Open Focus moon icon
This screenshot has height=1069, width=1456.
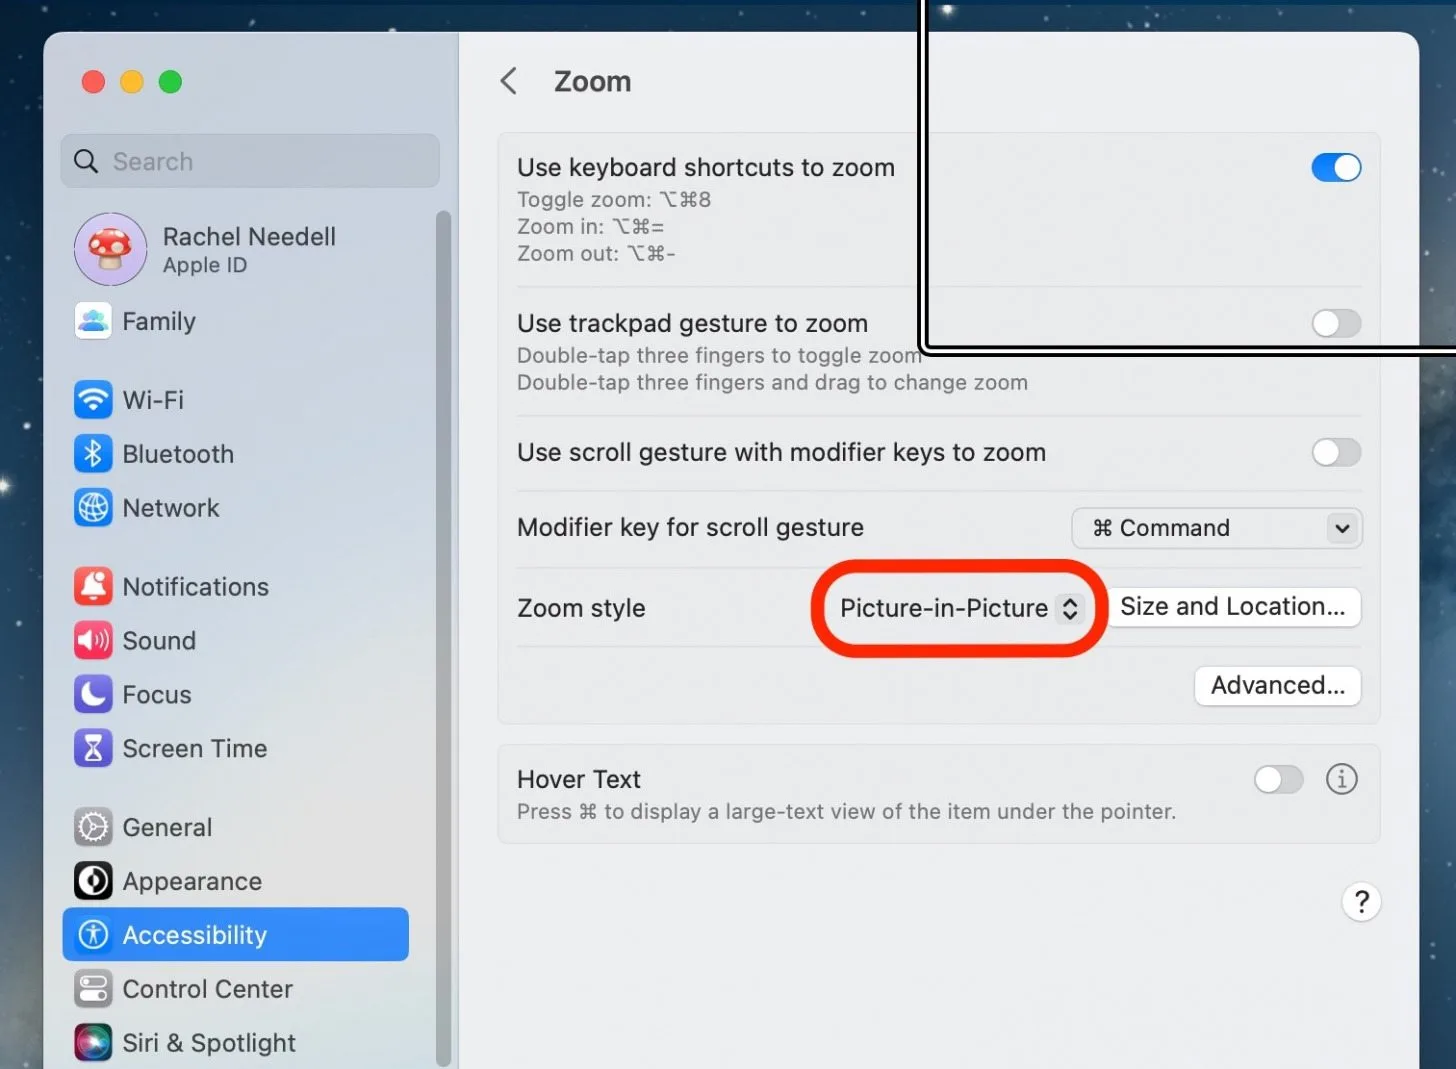click(93, 695)
